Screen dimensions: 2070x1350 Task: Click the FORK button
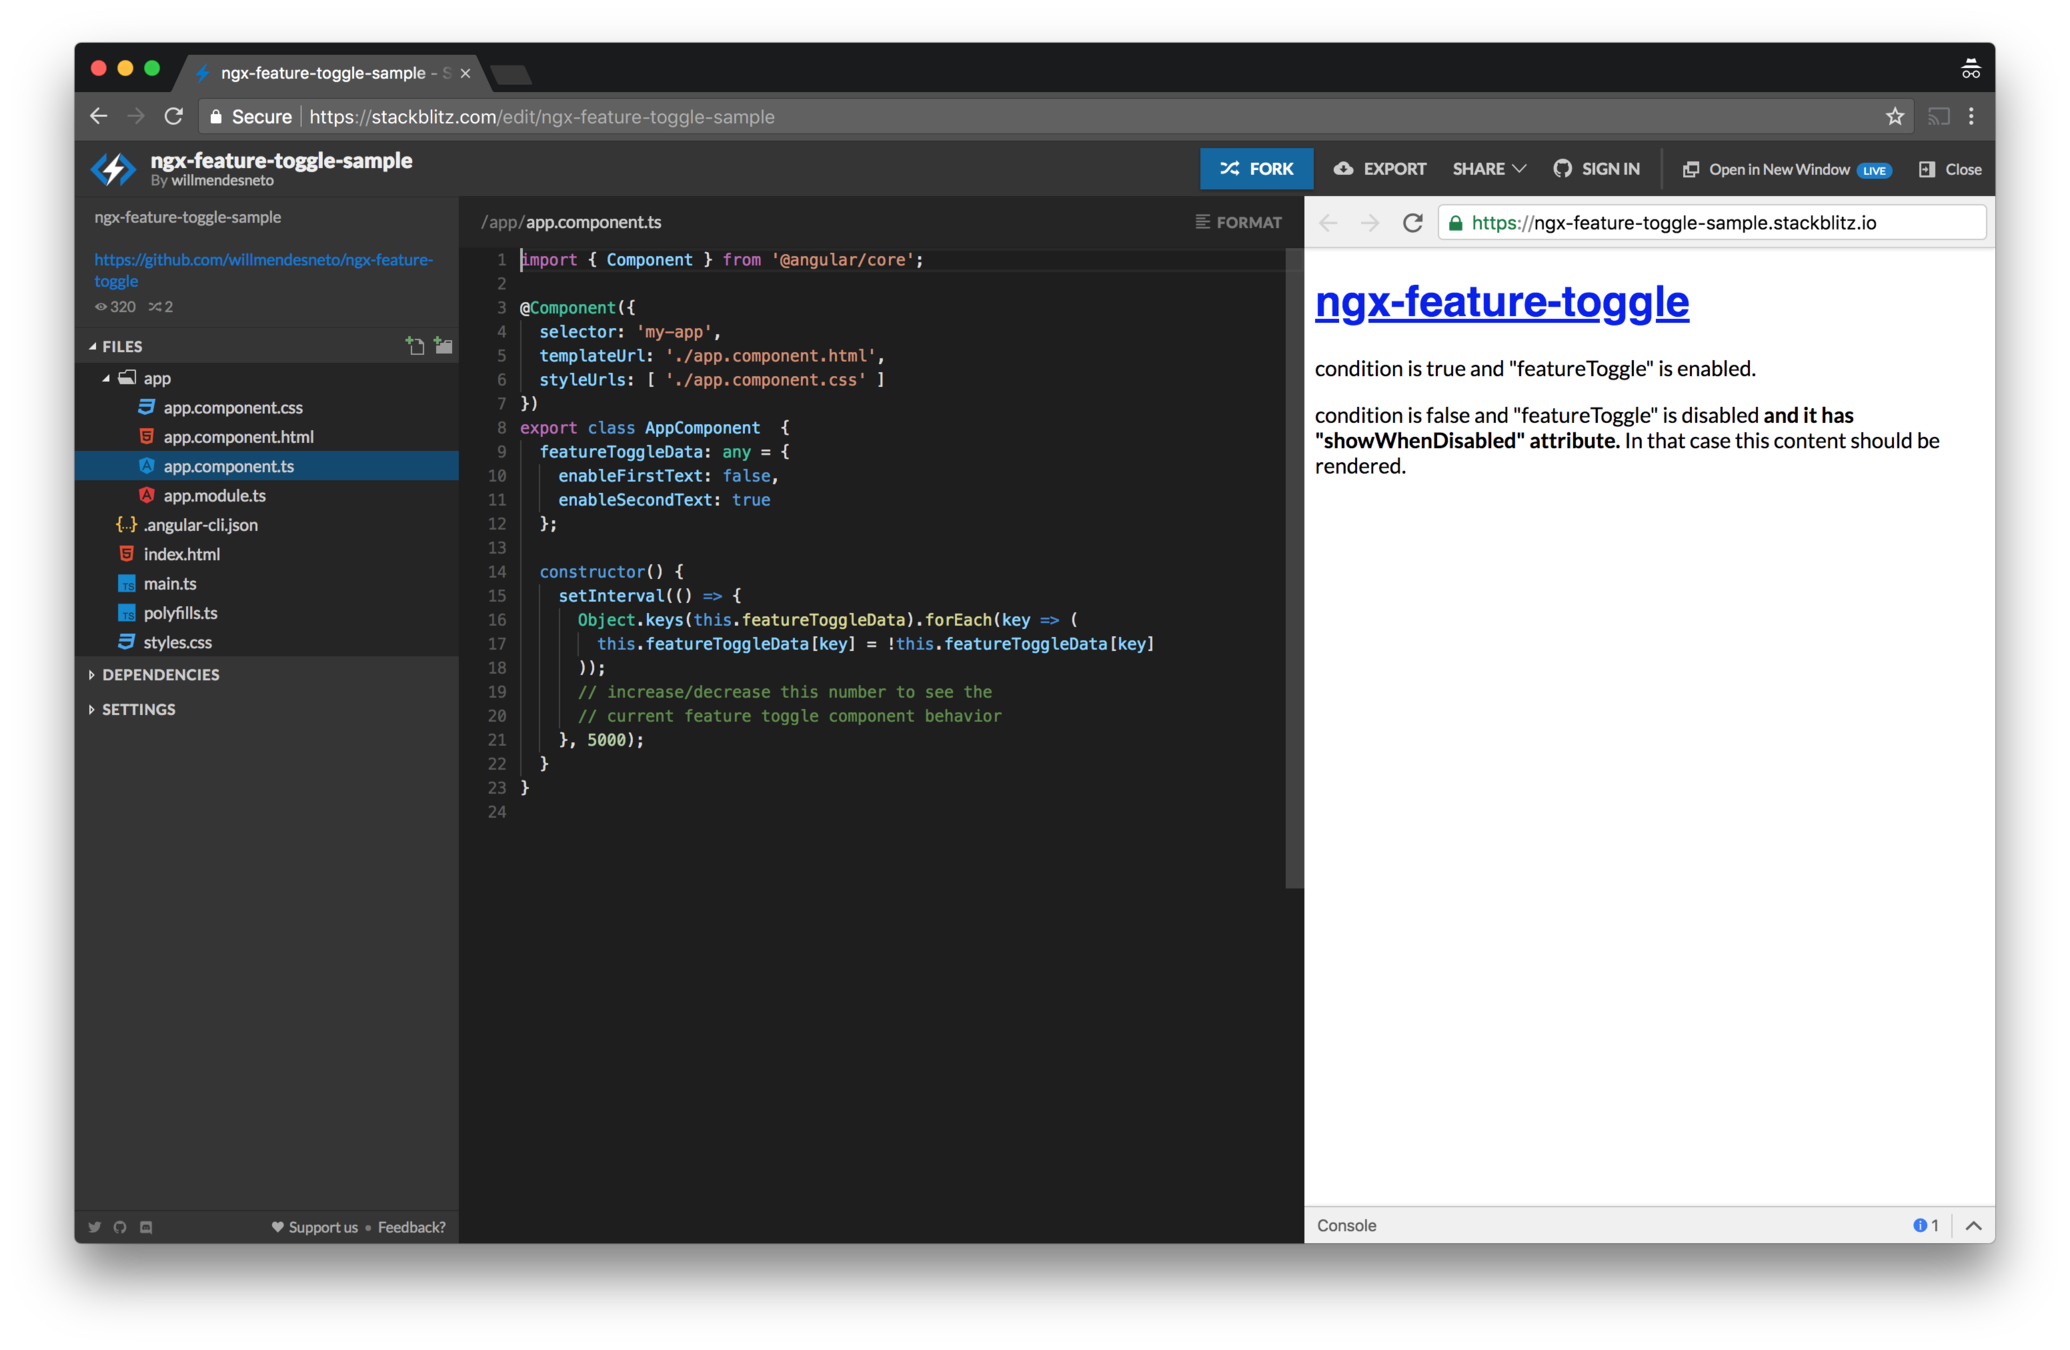pos(1256,169)
